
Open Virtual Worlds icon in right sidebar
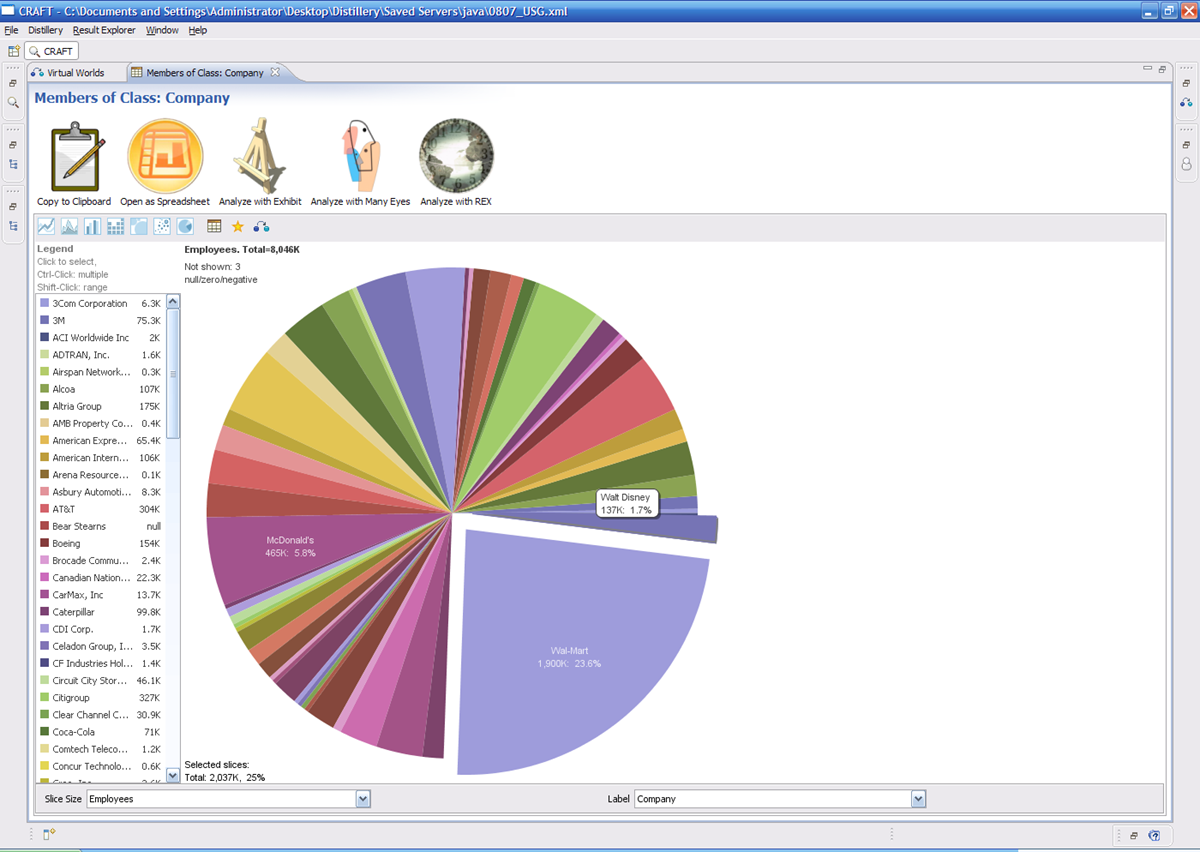pyautogui.click(x=1186, y=102)
